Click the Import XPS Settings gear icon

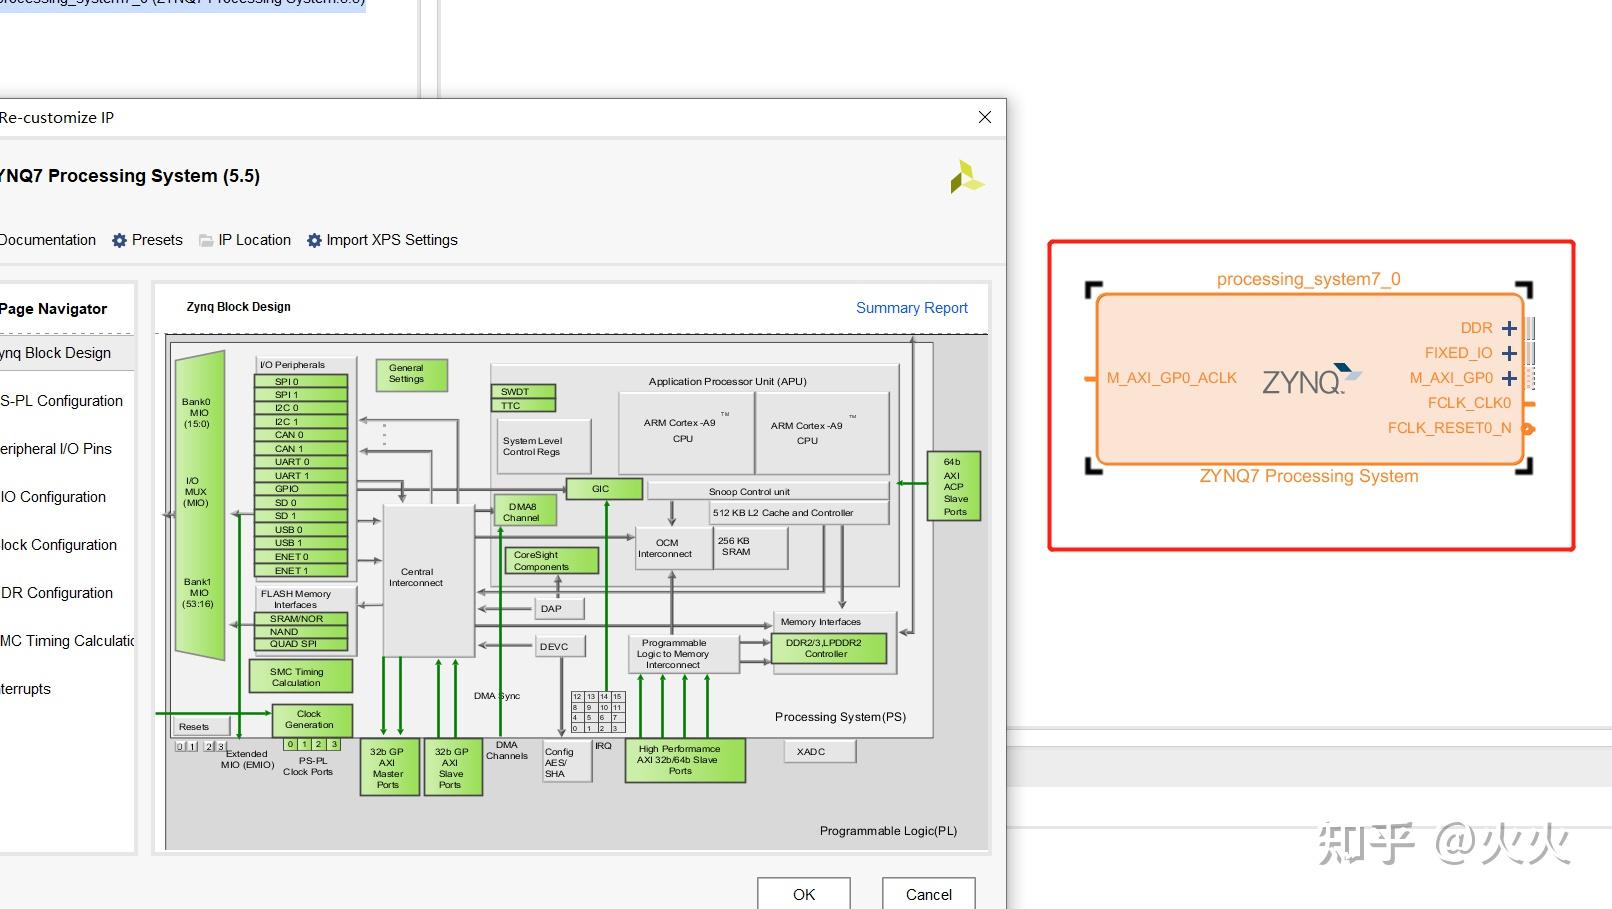coord(312,240)
